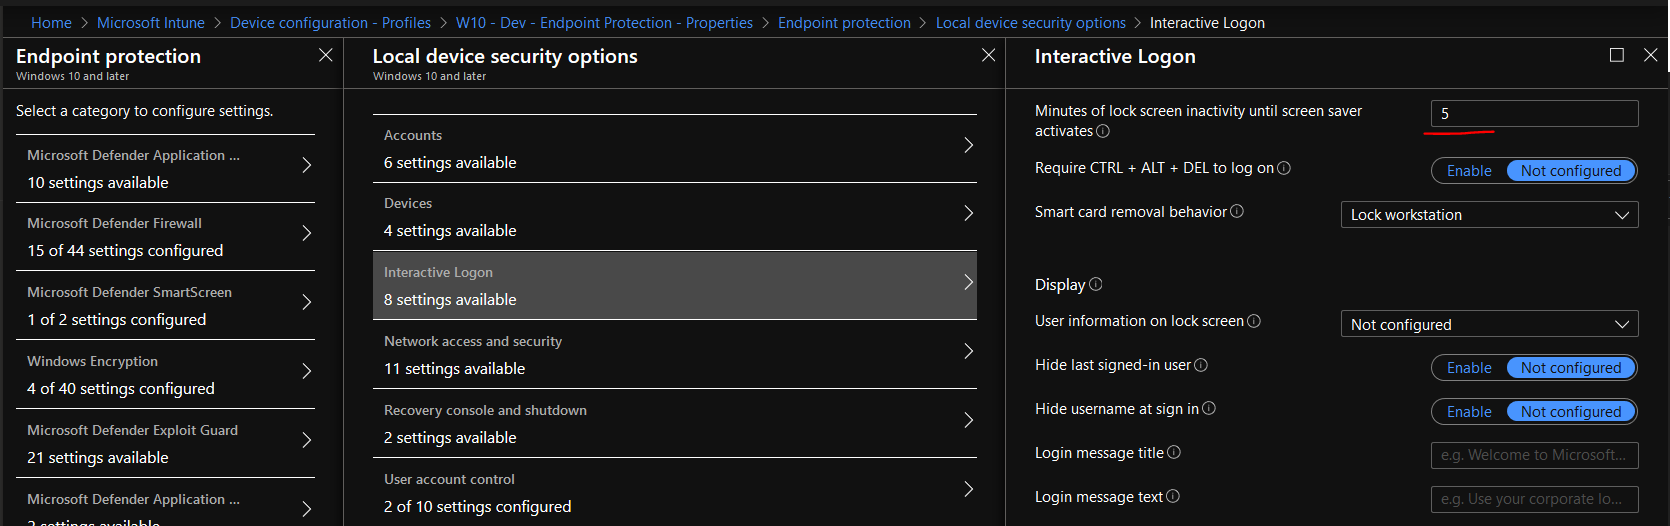Click the Login message title text field
Viewport: 1670px width, 526px height.
click(x=1534, y=455)
